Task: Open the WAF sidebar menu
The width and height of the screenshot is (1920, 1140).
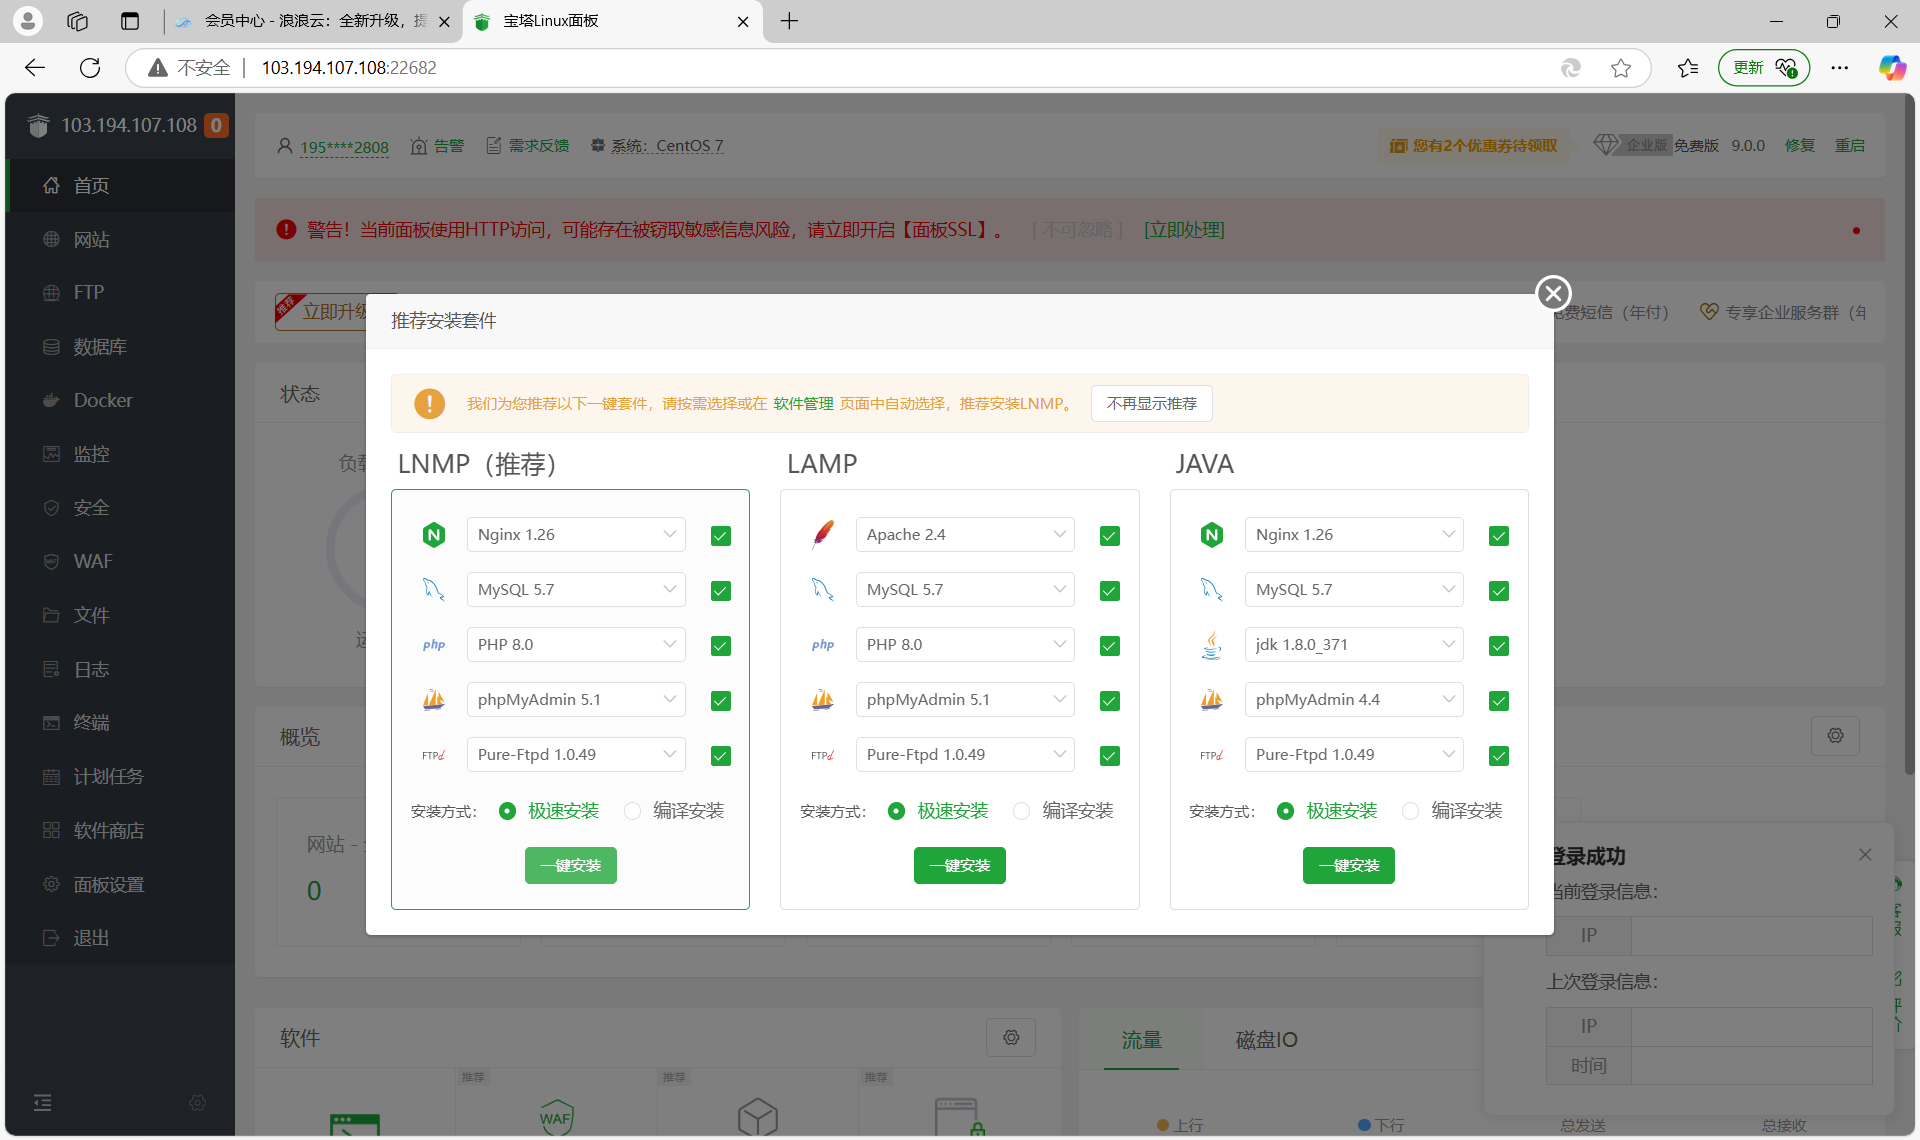Action: click(92, 561)
